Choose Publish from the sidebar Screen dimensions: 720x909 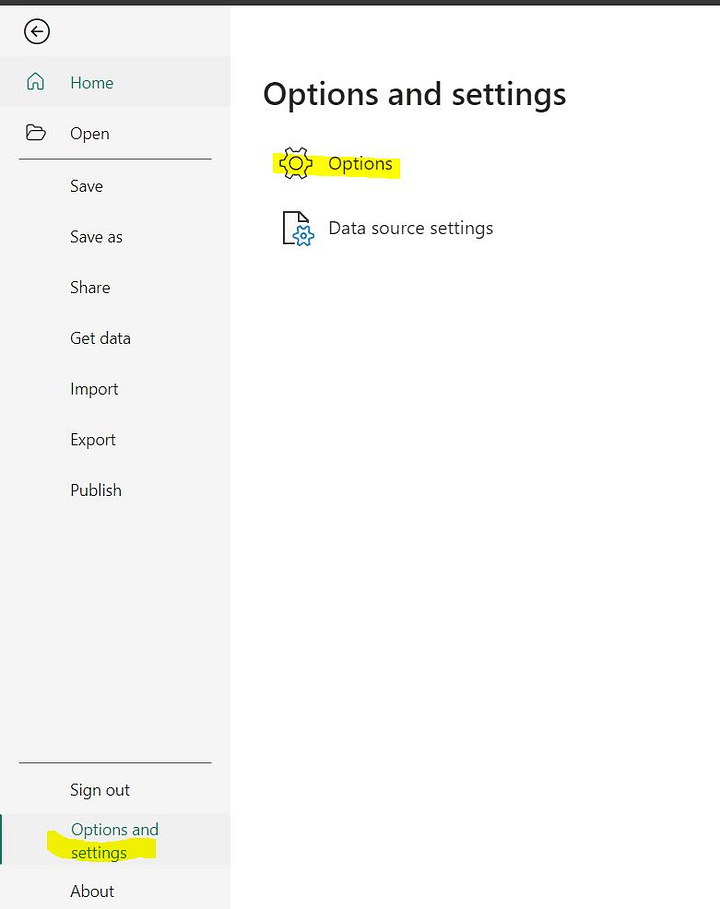click(115, 490)
